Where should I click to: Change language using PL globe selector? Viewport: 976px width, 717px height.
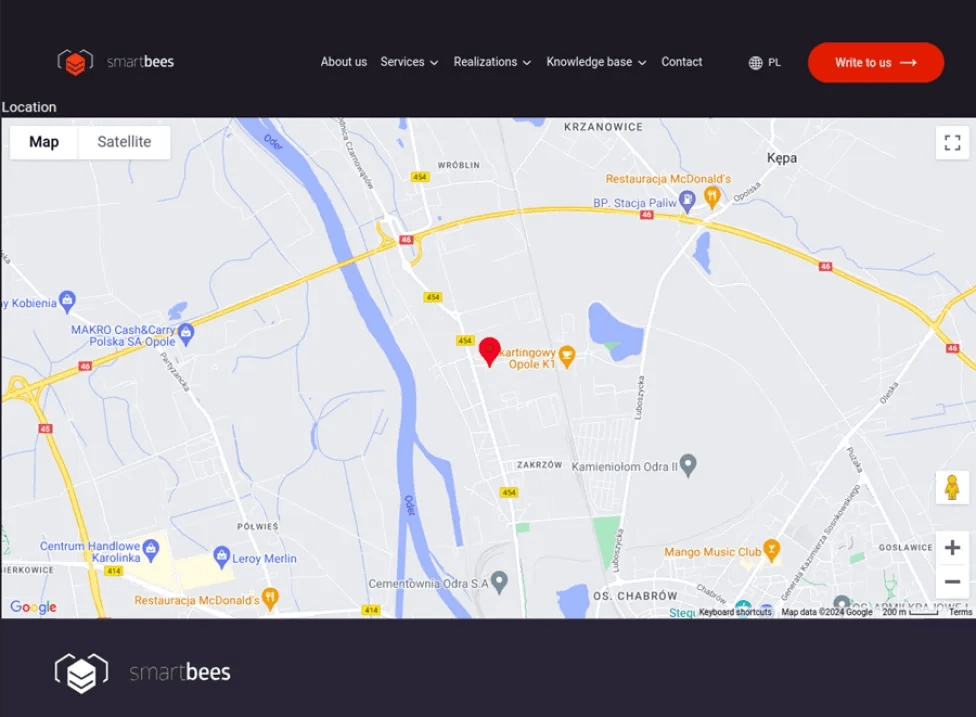765,63
